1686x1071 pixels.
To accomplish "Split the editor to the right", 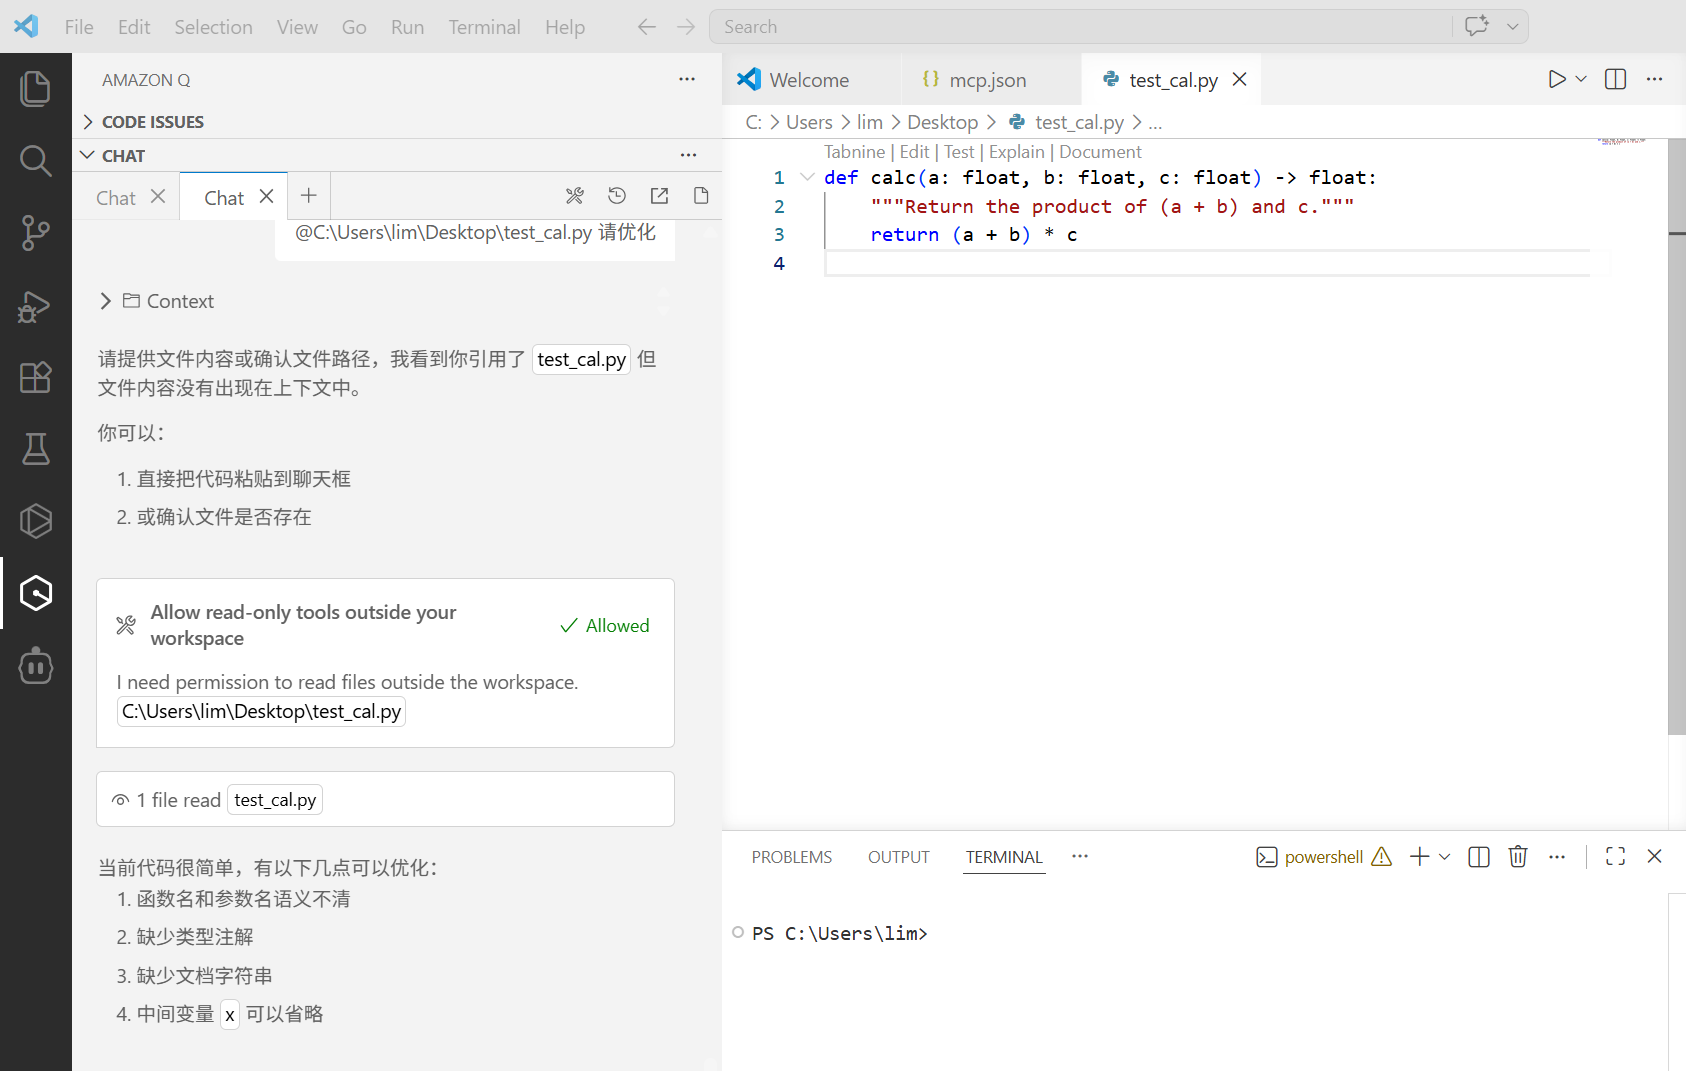I will click(1615, 79).
